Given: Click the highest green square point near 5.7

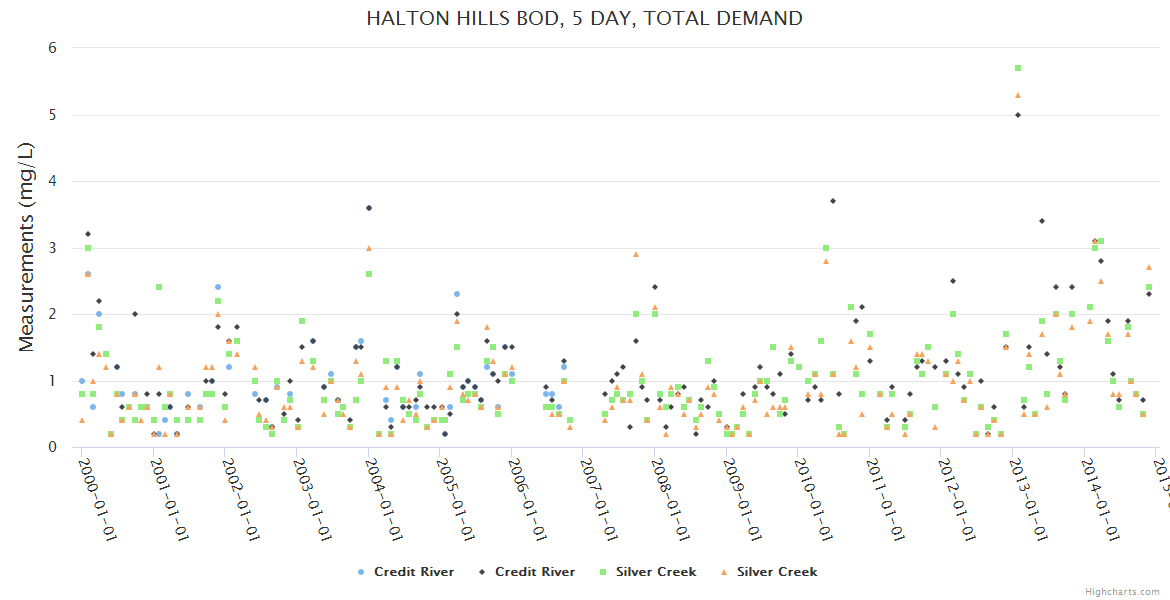Looking at the screenshot, I should (1018, 68).
